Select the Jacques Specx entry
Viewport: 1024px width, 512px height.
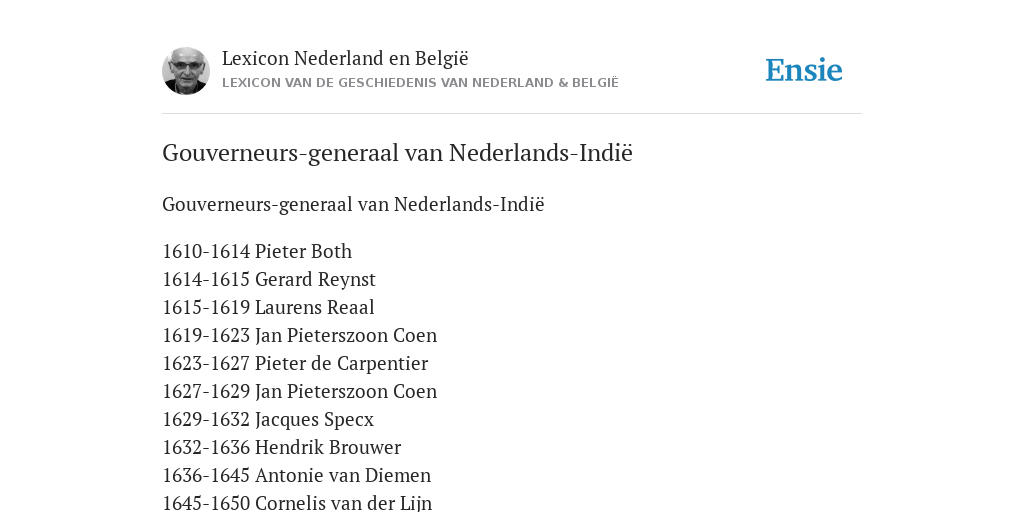pyautogui.click(x=314, y=419)
